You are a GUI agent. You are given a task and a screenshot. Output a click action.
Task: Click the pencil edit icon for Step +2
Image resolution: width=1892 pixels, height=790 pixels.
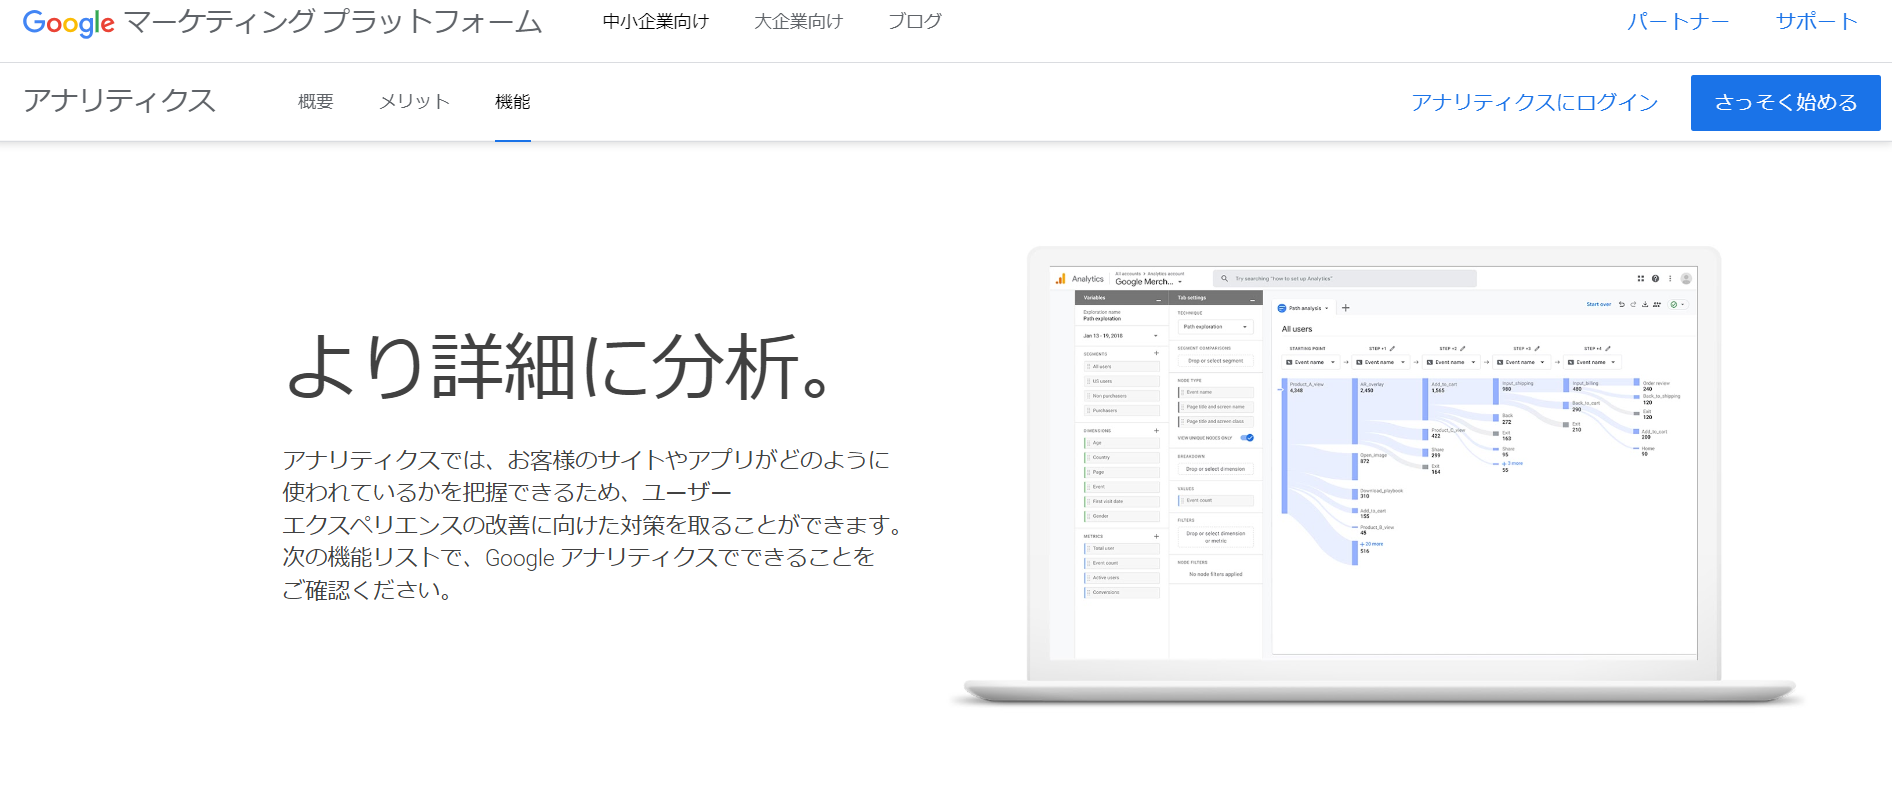pyautogui.click(x=1462, y=348)
